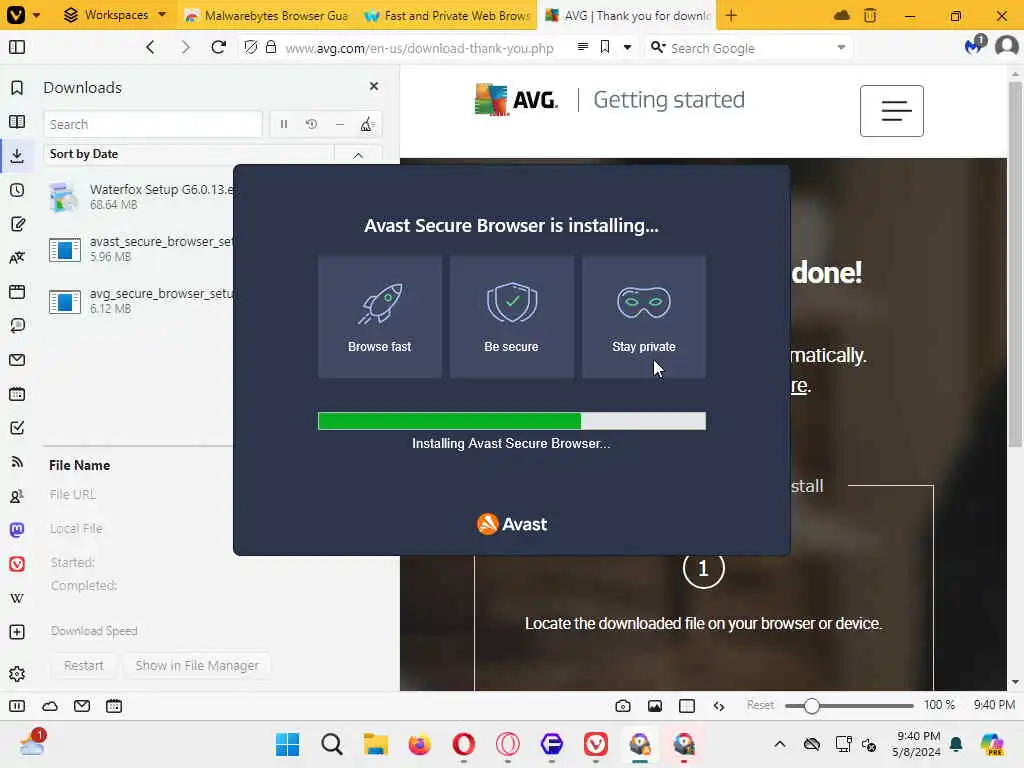The image size is (1024, 768).
Task: Retry download icon in Downloads toolbar
Action: click(312, 124)
